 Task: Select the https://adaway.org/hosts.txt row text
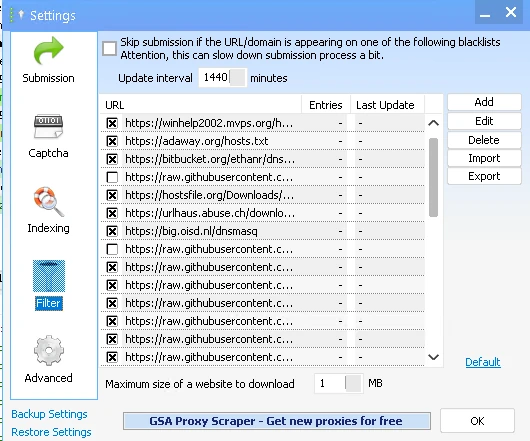(196, 141)
